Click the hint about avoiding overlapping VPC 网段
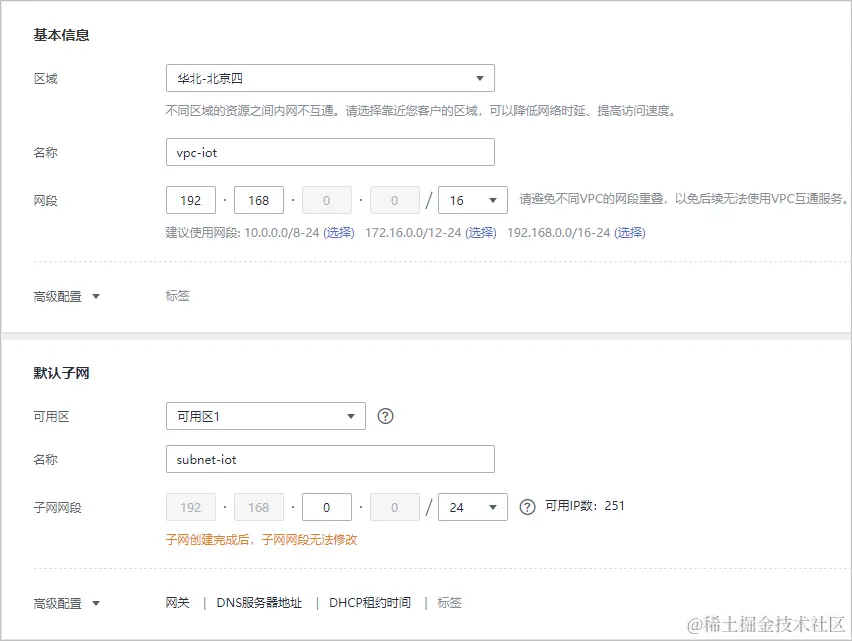Viewport: 852px width, 641px height. click(x=684, y=199)
